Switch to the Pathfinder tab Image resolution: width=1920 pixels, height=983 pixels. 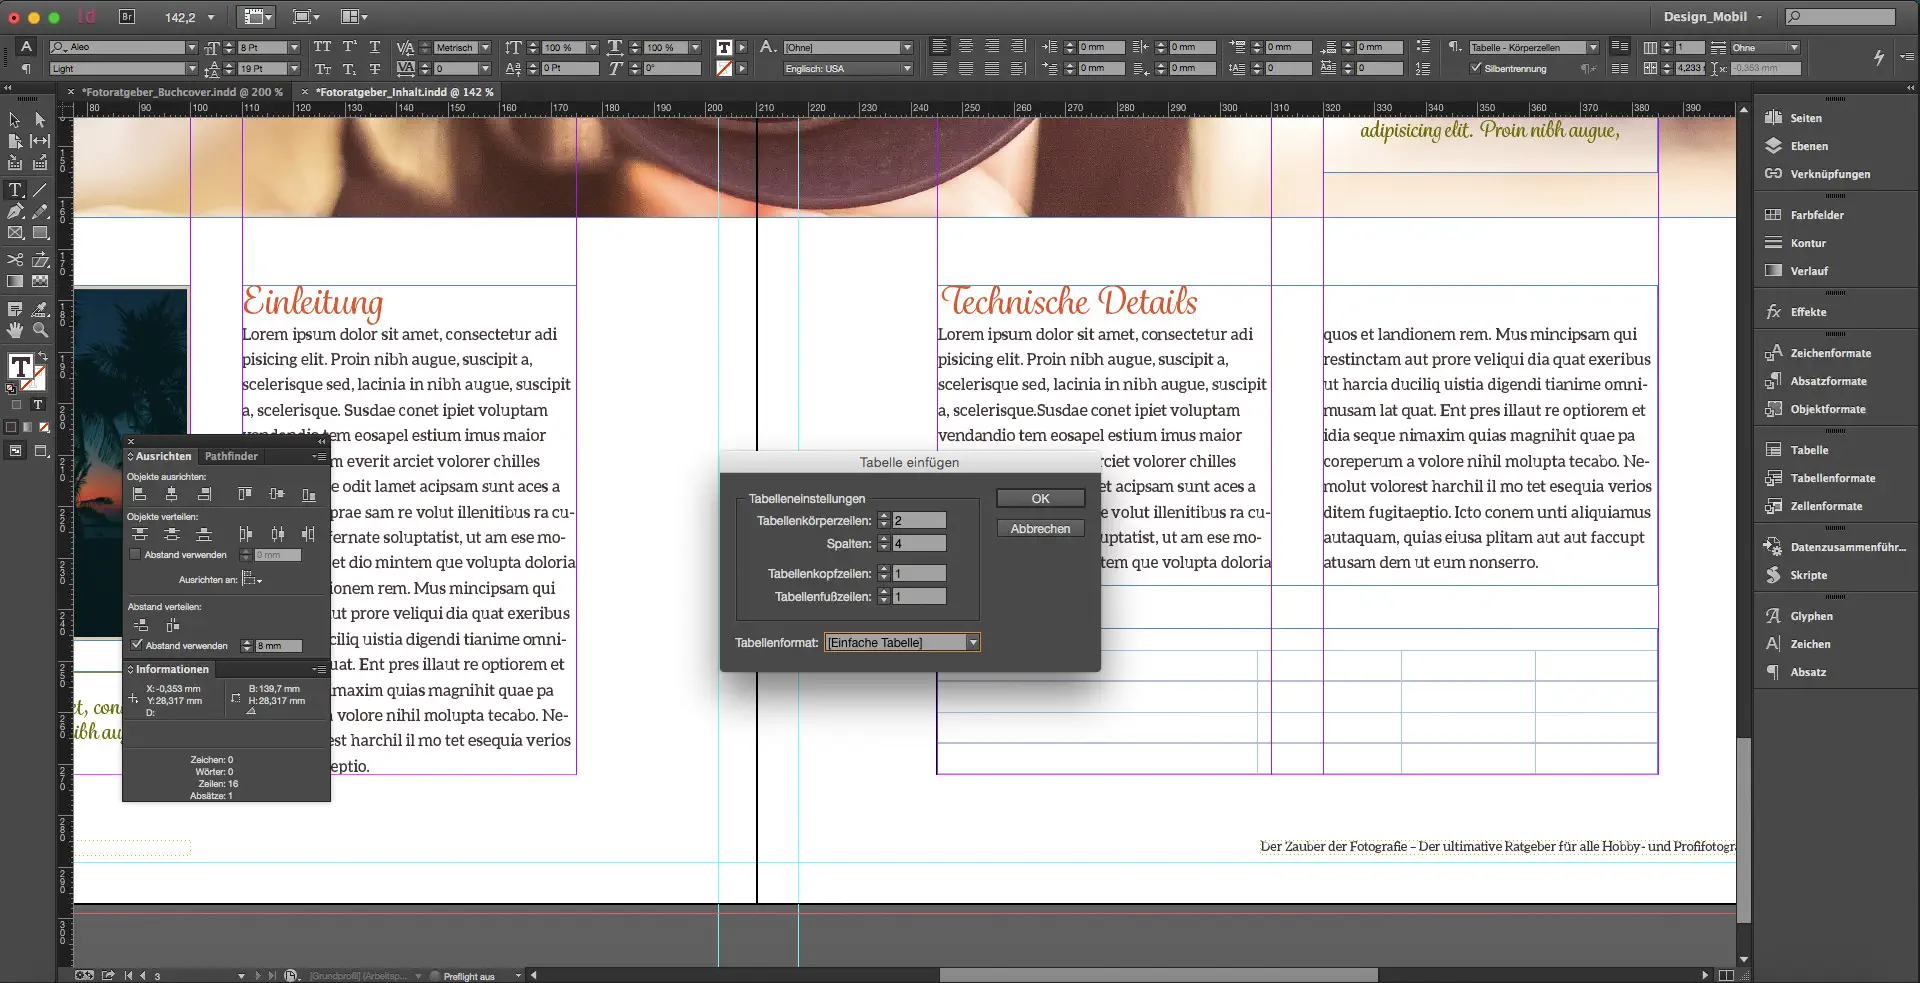point(231,456)
